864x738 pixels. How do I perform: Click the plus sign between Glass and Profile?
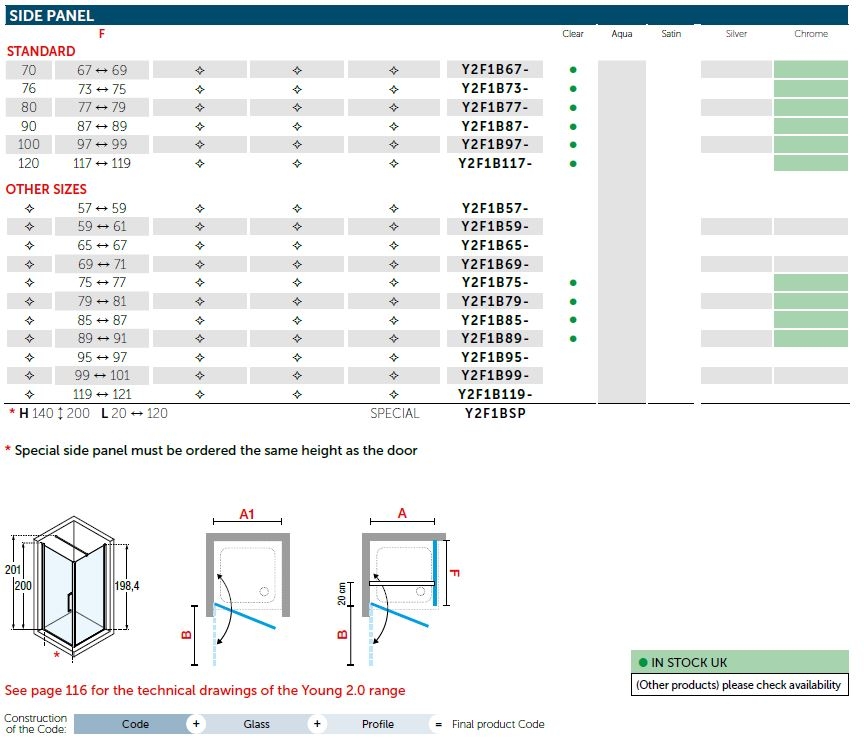pos(317,724)
